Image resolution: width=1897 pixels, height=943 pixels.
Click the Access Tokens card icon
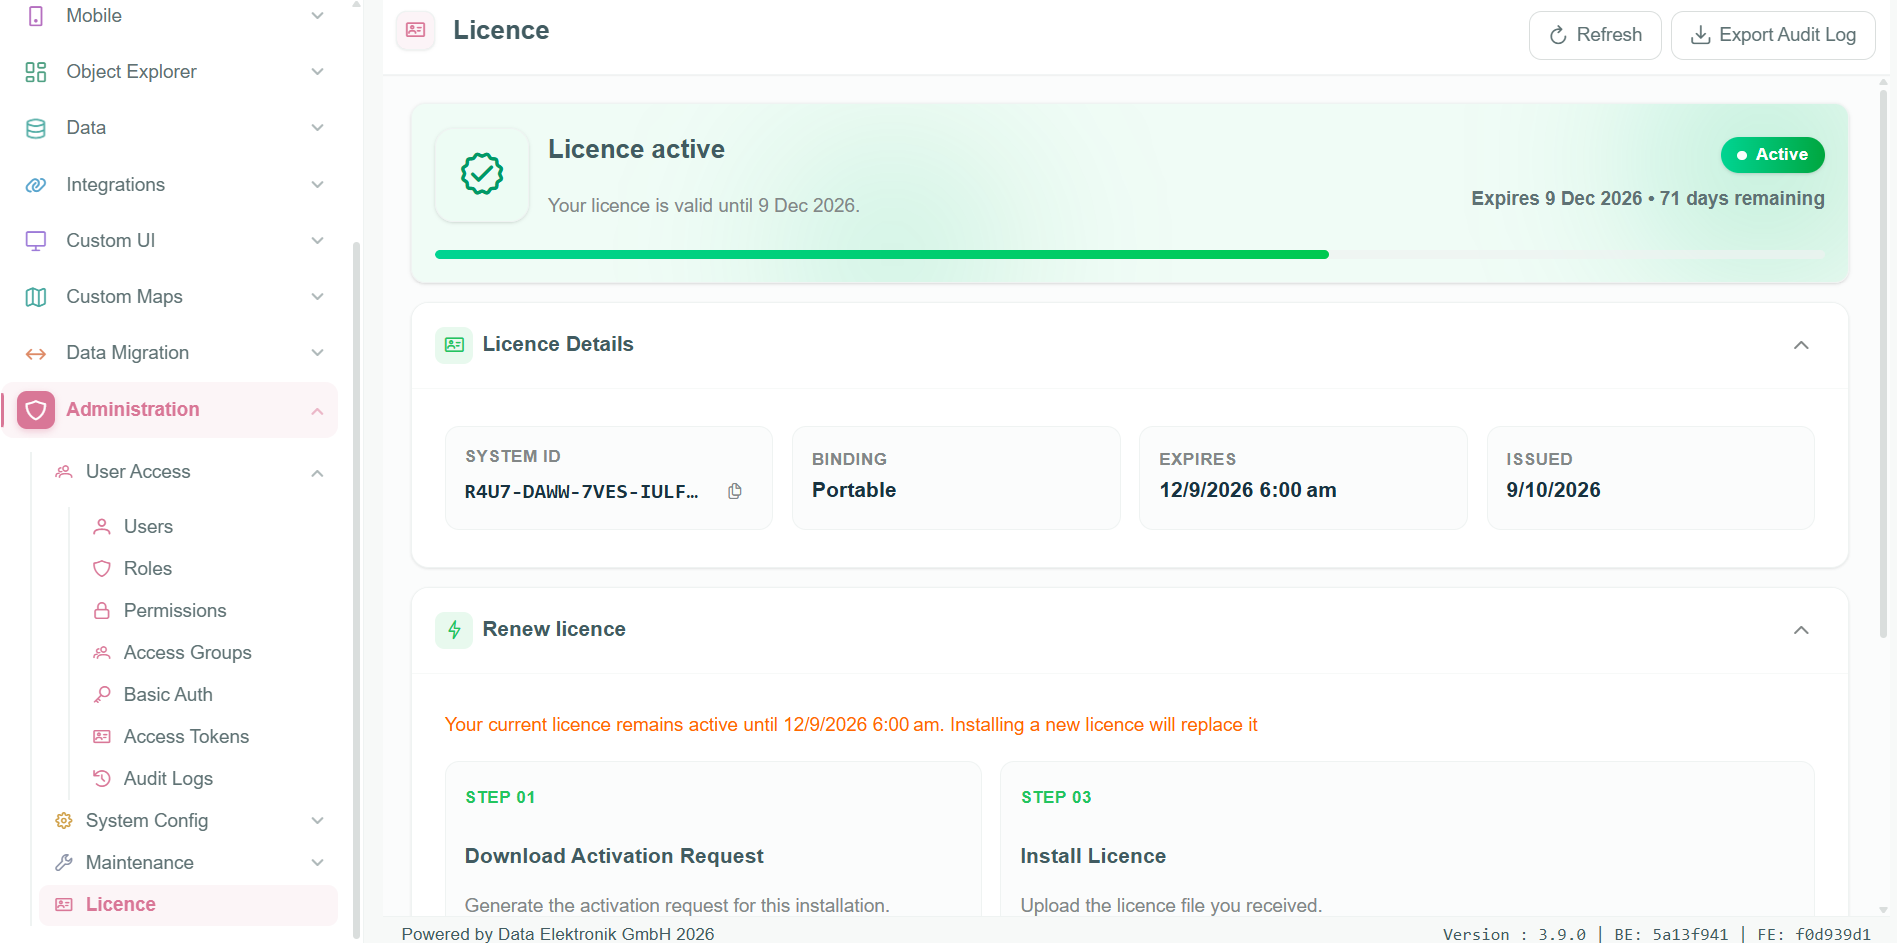coord(102,737)
